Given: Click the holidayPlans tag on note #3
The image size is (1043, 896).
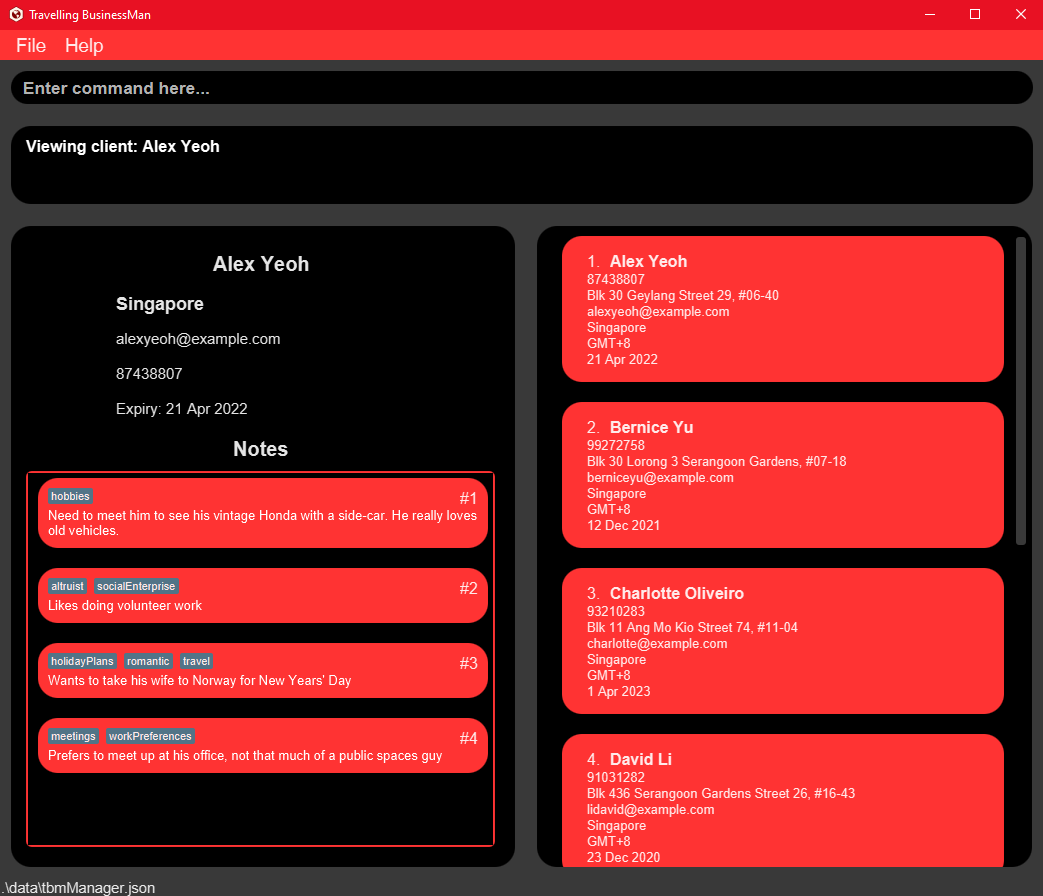Looking at the screenshot, I should coord(82,661).
